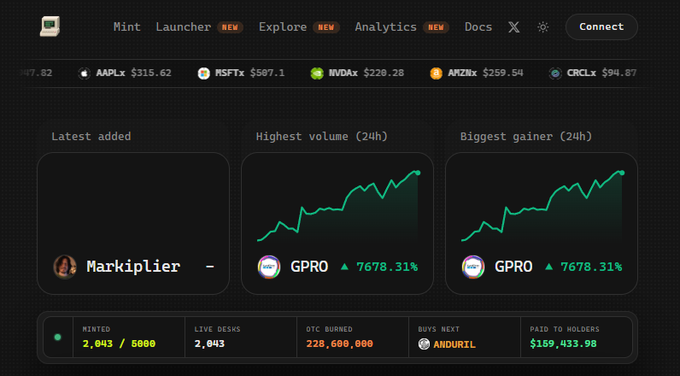This screenshot has height=376, width=680.
Task: Click the Apple logo next to AAPLx
Action: click(x=84, y=73)
